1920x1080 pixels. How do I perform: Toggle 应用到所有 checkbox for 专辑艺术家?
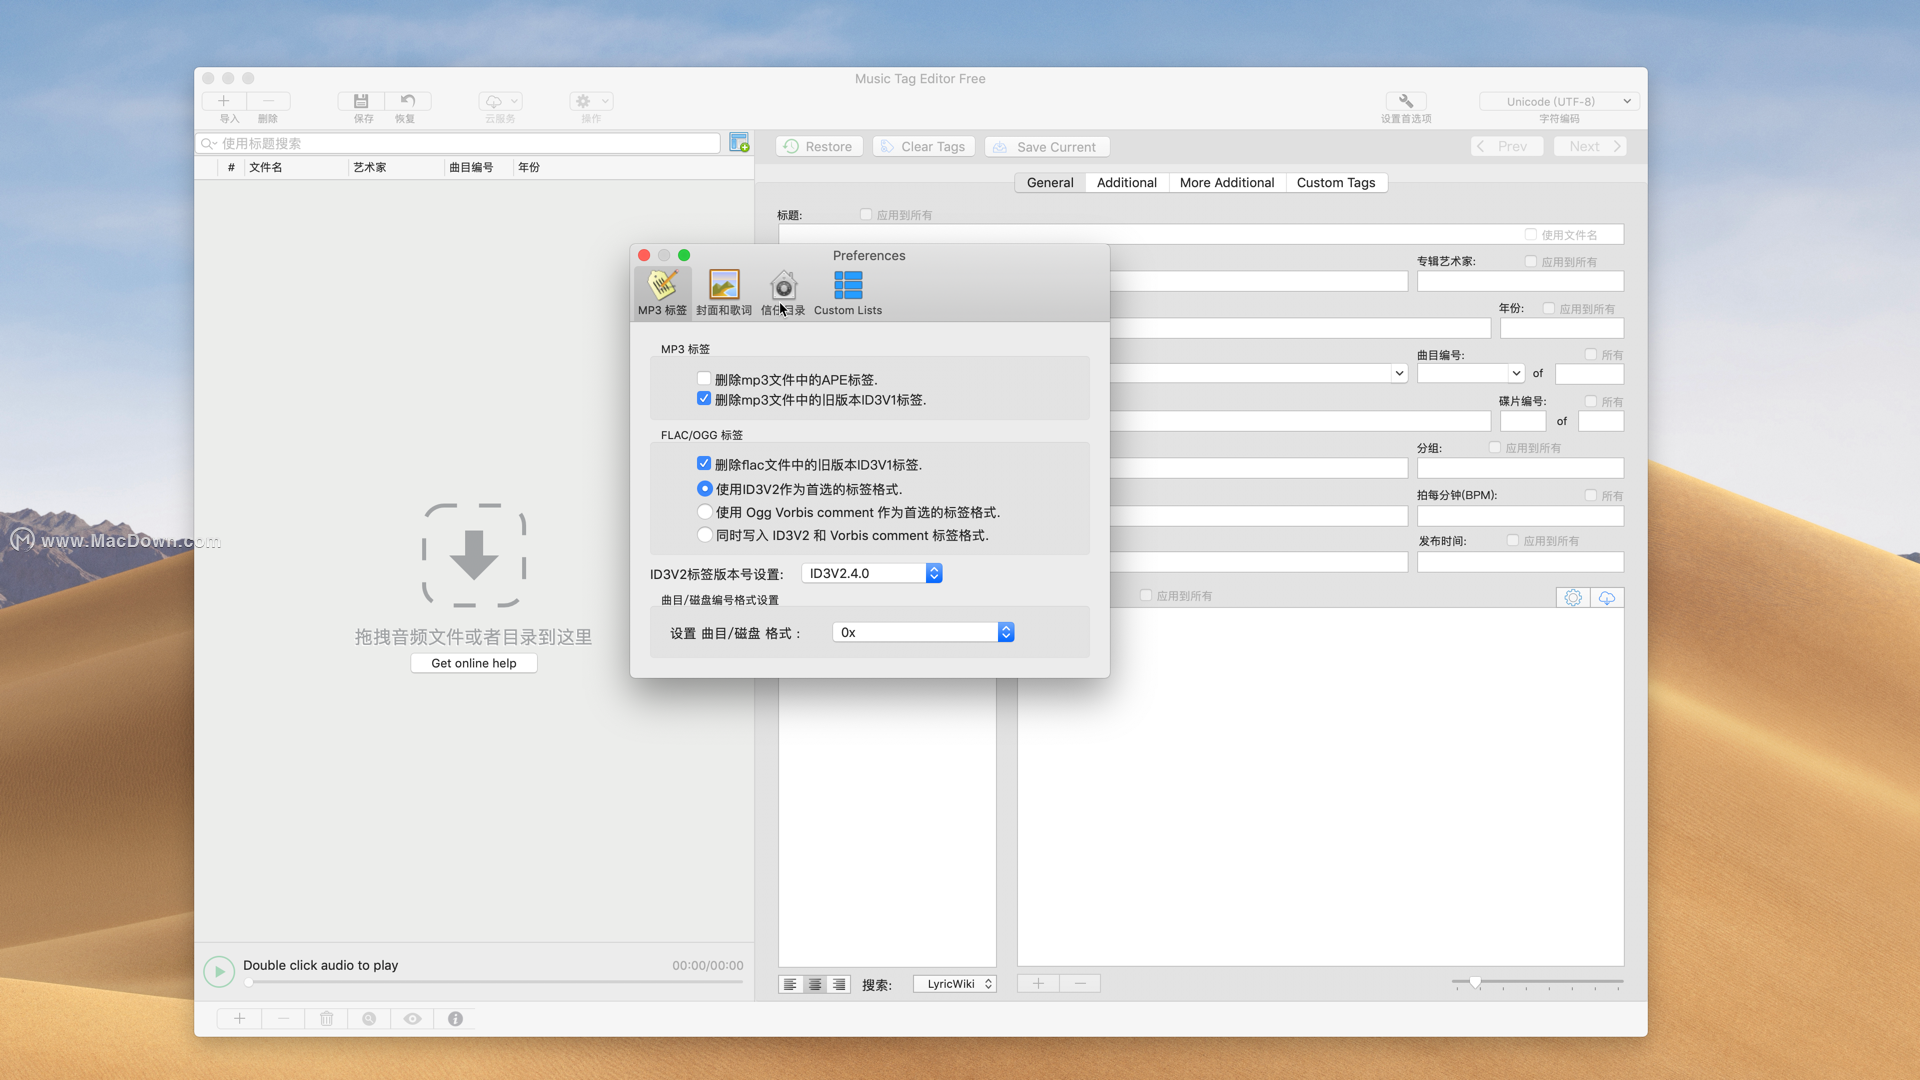[x=1531, y=261]
